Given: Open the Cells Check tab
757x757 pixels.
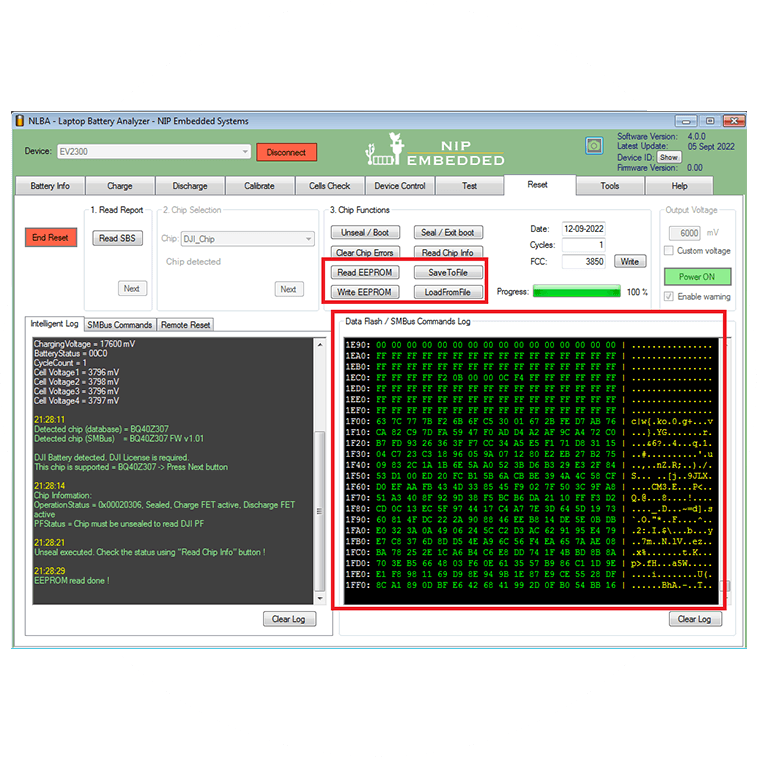Looking at the screenshot, I should (x=329, y=186).
